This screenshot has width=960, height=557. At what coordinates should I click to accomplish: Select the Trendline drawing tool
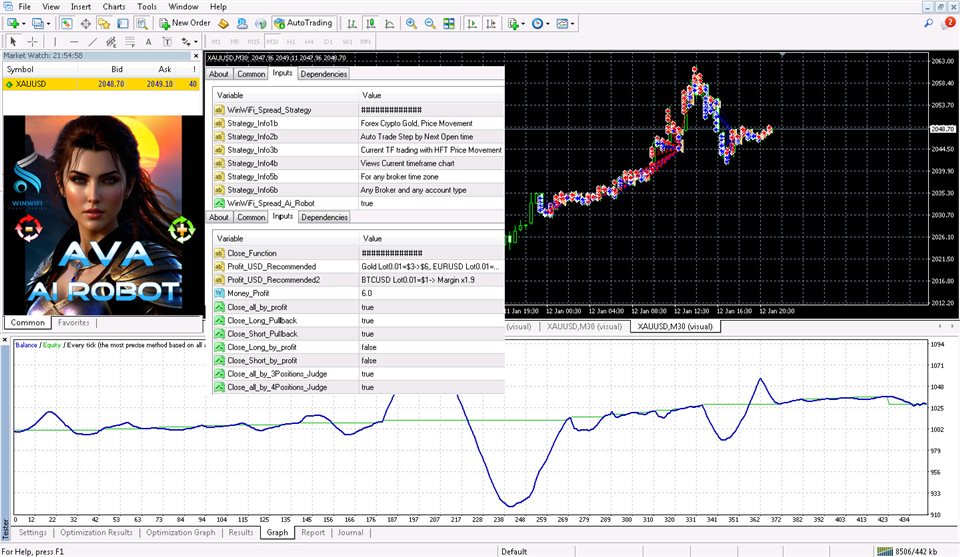pos(92,42)
